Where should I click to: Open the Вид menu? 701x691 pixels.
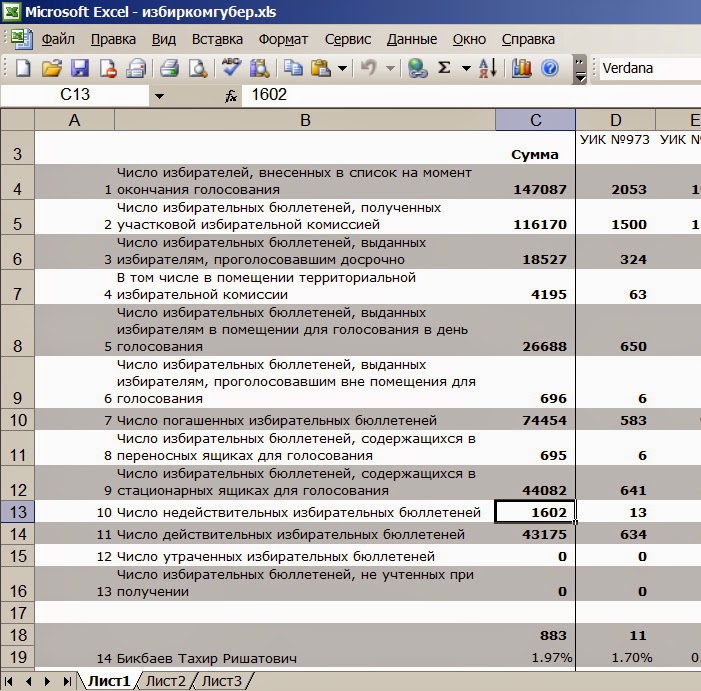point(164,39)
